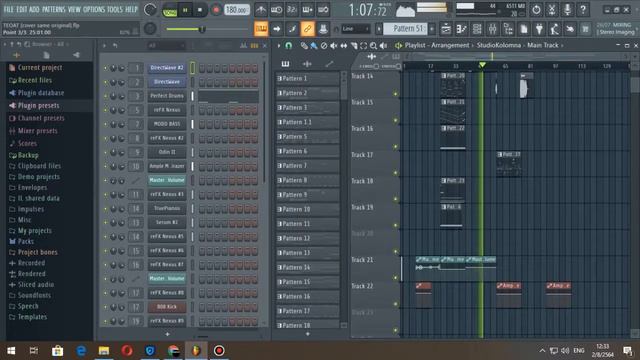Select the DirectWave #2 channel button
This screenshot has height=360, width=640.
(167, 67)
